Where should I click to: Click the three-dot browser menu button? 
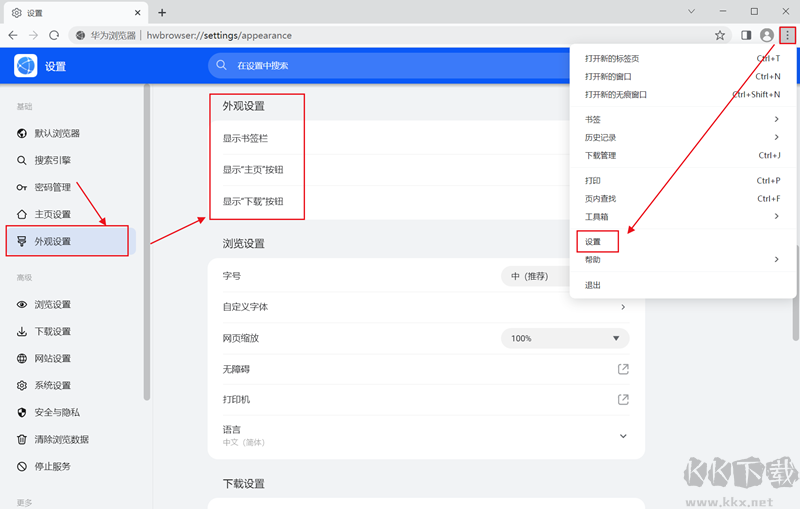[x=787, y=35]
